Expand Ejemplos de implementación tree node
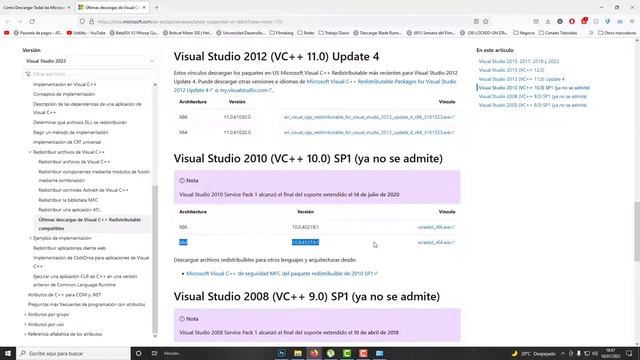This screenshot has height=360, width=640. pyautogui.click(x=30, y=238)
